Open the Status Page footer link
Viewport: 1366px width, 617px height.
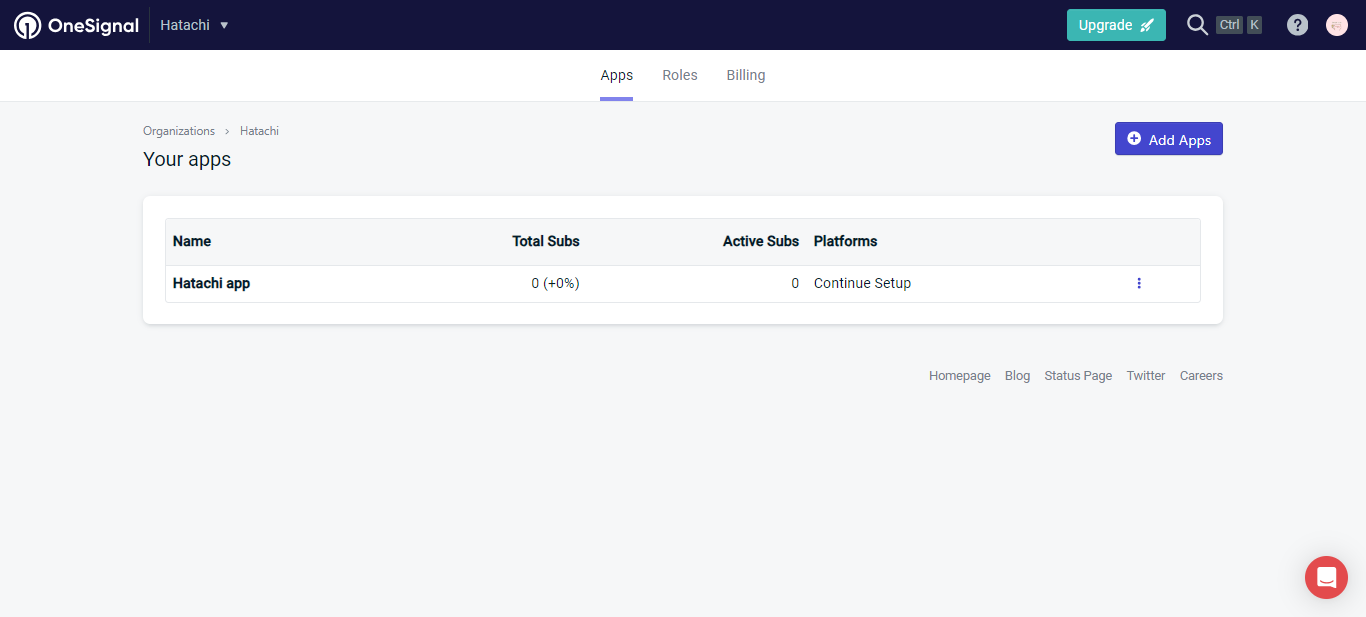tap(1078, 376)
